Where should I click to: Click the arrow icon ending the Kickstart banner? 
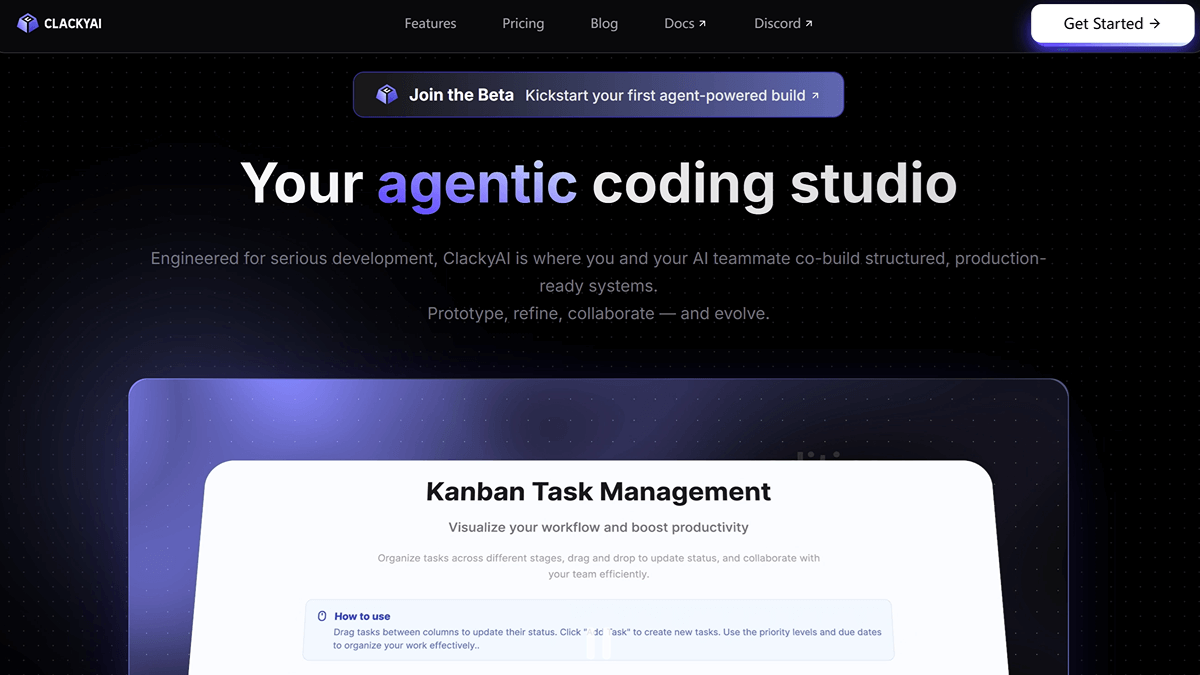click(815, 96)
